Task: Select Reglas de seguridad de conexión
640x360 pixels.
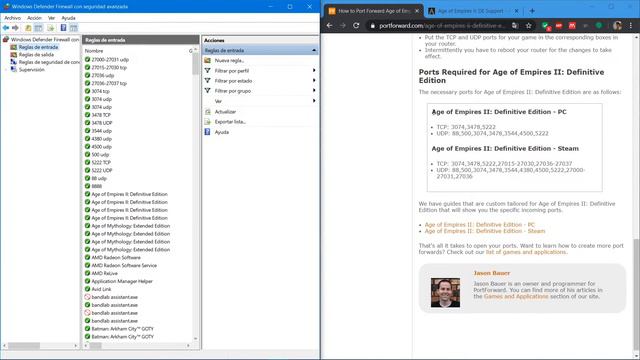Action: click(49, 62)
